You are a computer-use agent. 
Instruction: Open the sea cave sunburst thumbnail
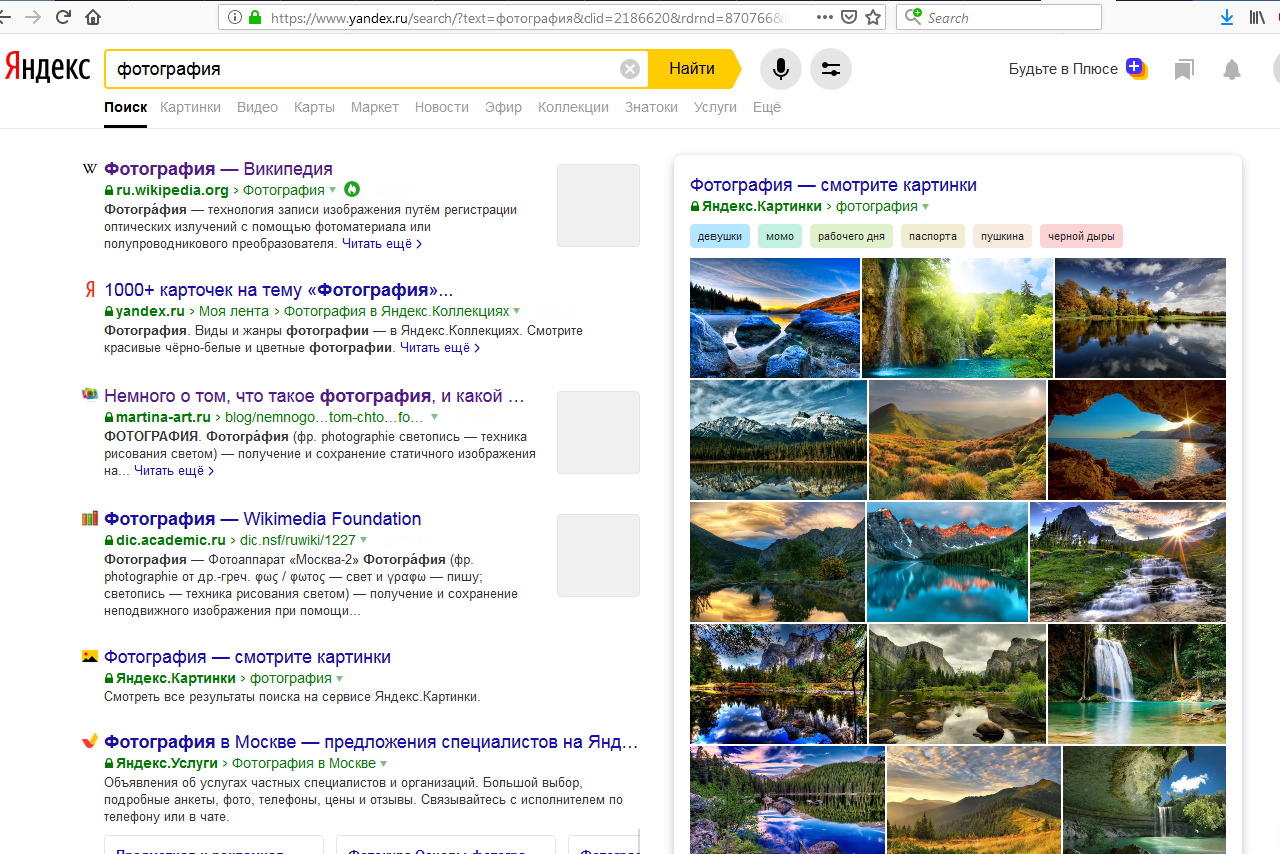(1137, 440)
